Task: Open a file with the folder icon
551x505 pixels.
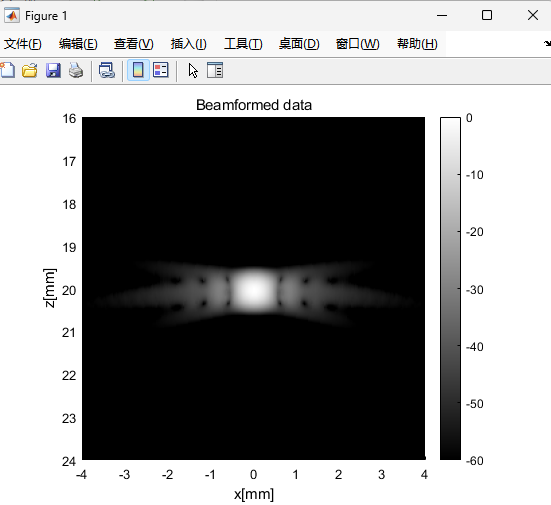Action: (x=30, y=70)
